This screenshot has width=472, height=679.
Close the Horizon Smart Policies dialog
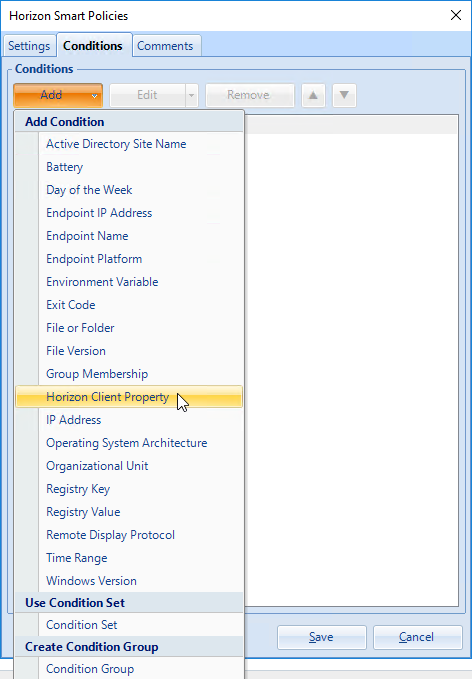pos(456,16)
